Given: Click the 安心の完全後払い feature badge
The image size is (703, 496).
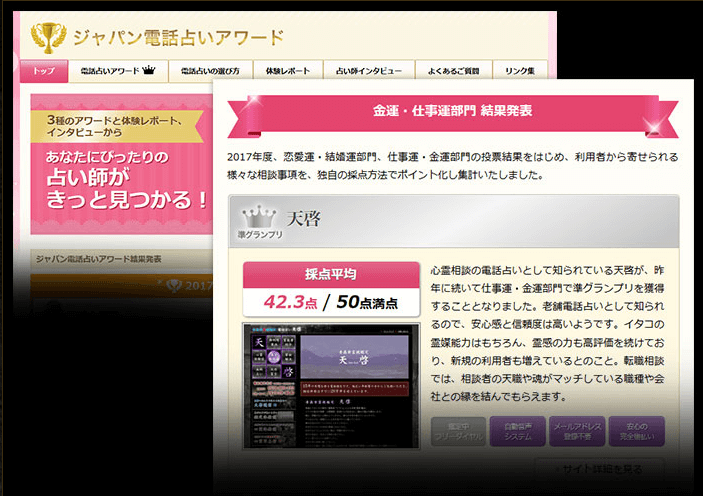Looking at the screenshot, I should click(637, 431).
